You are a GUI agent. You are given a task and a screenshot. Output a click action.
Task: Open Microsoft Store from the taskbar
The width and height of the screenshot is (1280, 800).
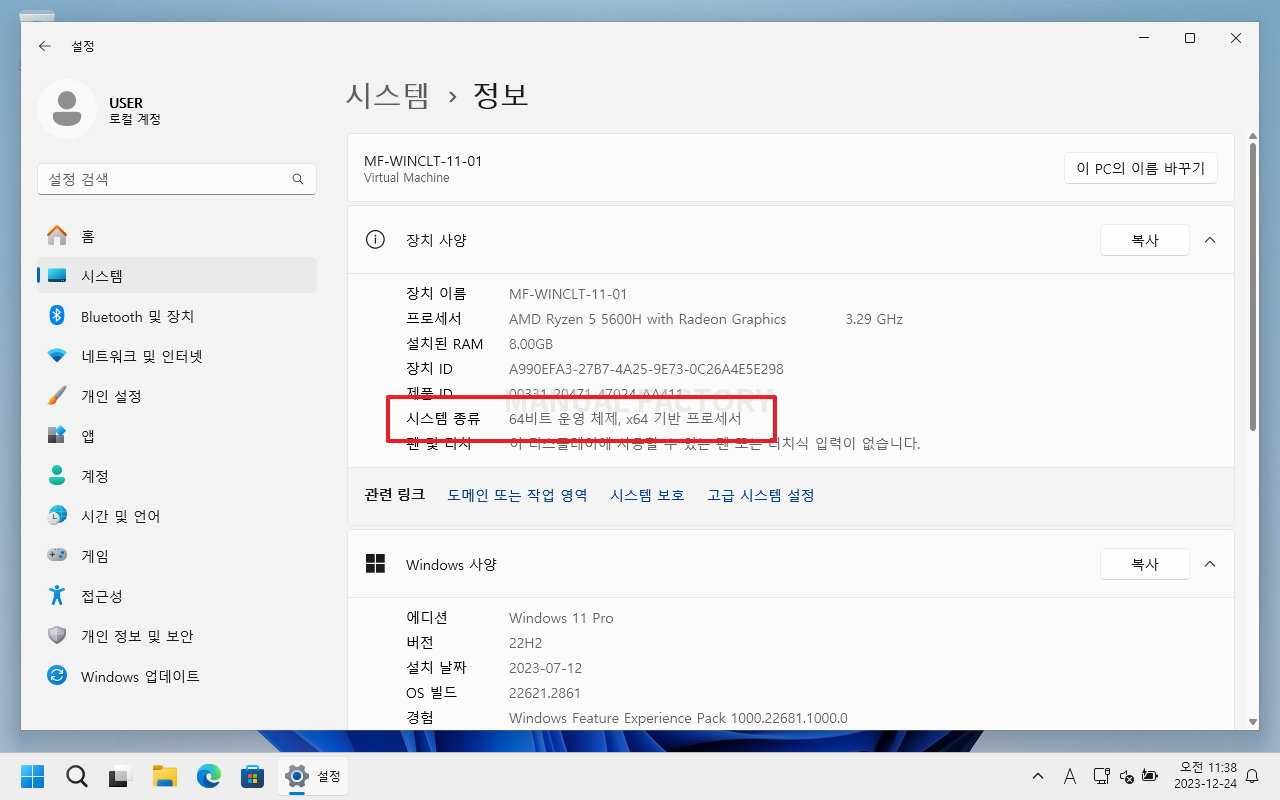coord(252,776)
